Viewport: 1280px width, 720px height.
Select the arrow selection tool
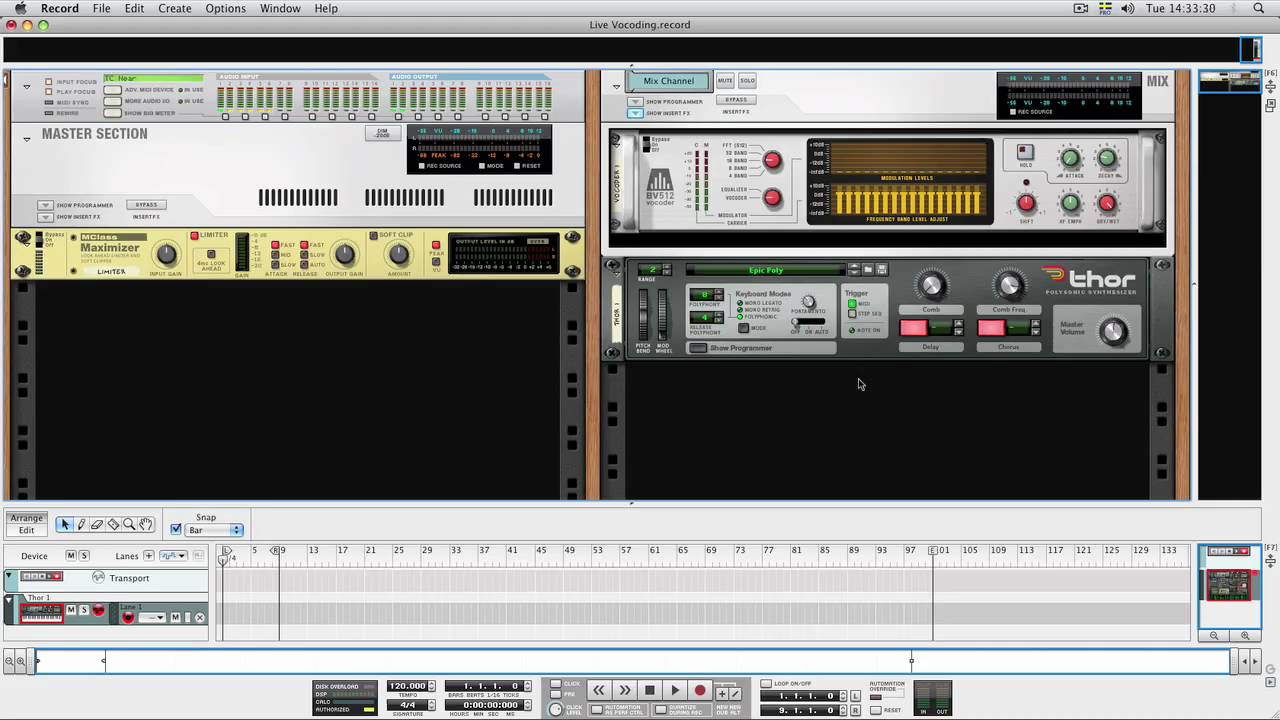pyautogui.click(x=66, y=524)
